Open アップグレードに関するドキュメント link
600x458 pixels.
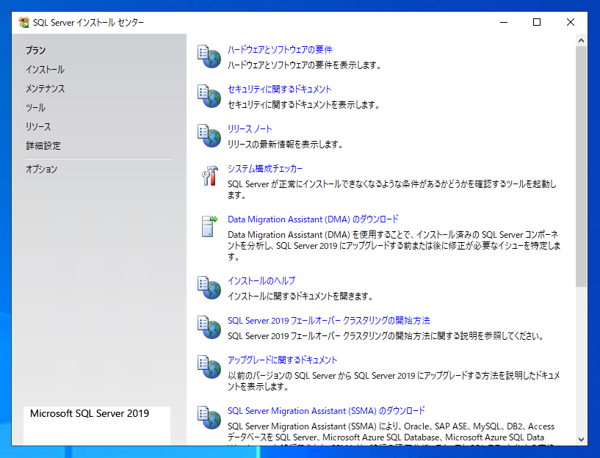[x=282, y=360]
